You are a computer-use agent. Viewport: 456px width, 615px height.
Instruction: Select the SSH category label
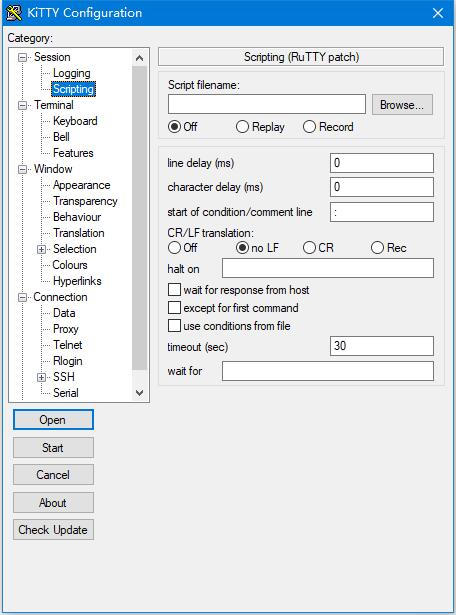coord(64,377)
